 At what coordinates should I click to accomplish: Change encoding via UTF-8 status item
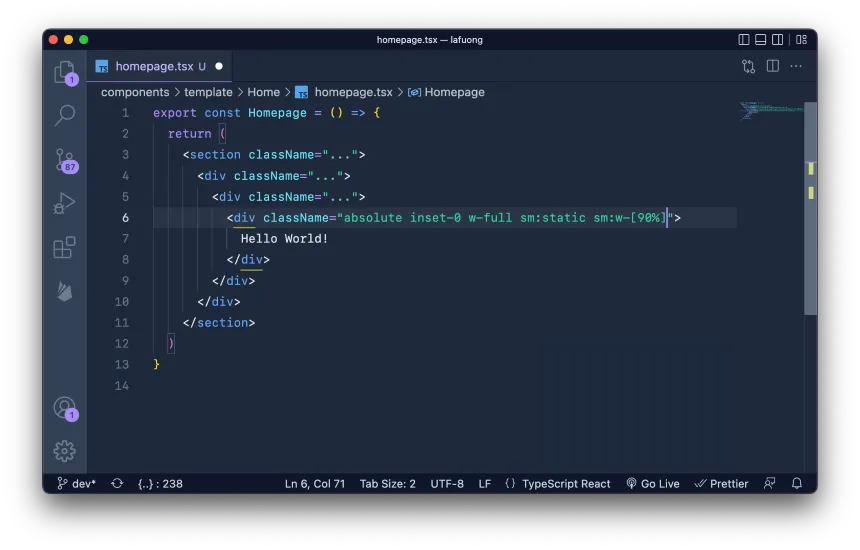(447, 484)
